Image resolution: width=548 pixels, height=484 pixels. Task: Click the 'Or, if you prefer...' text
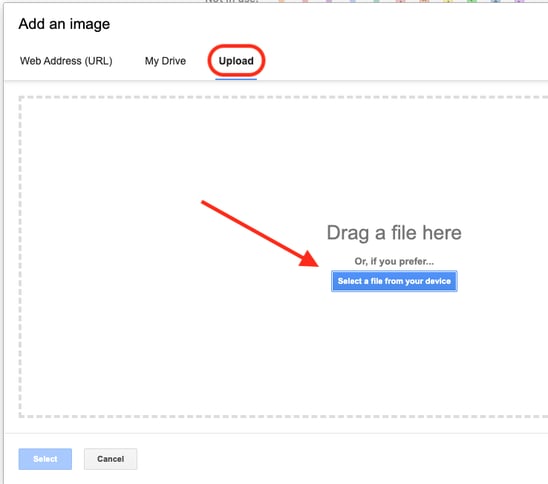(394, 261)
